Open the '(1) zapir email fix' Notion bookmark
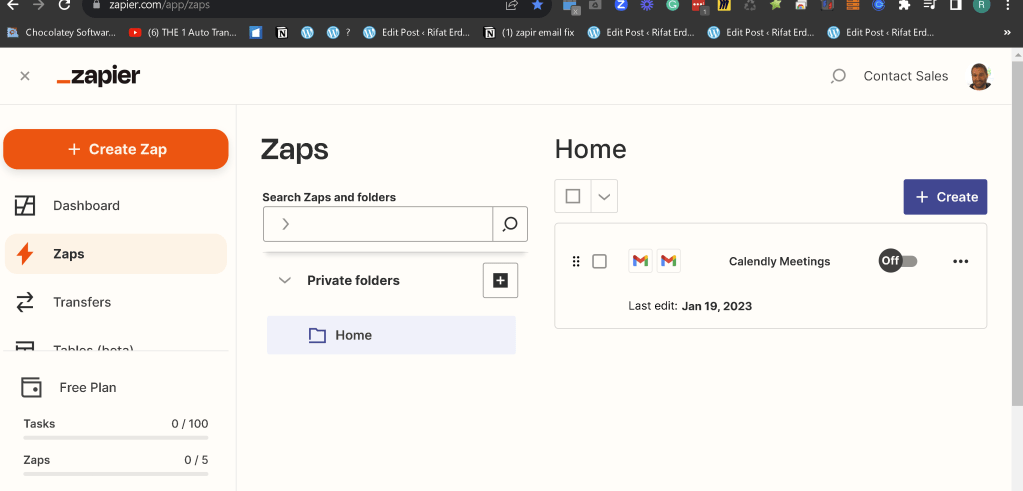 coord(529,32)
